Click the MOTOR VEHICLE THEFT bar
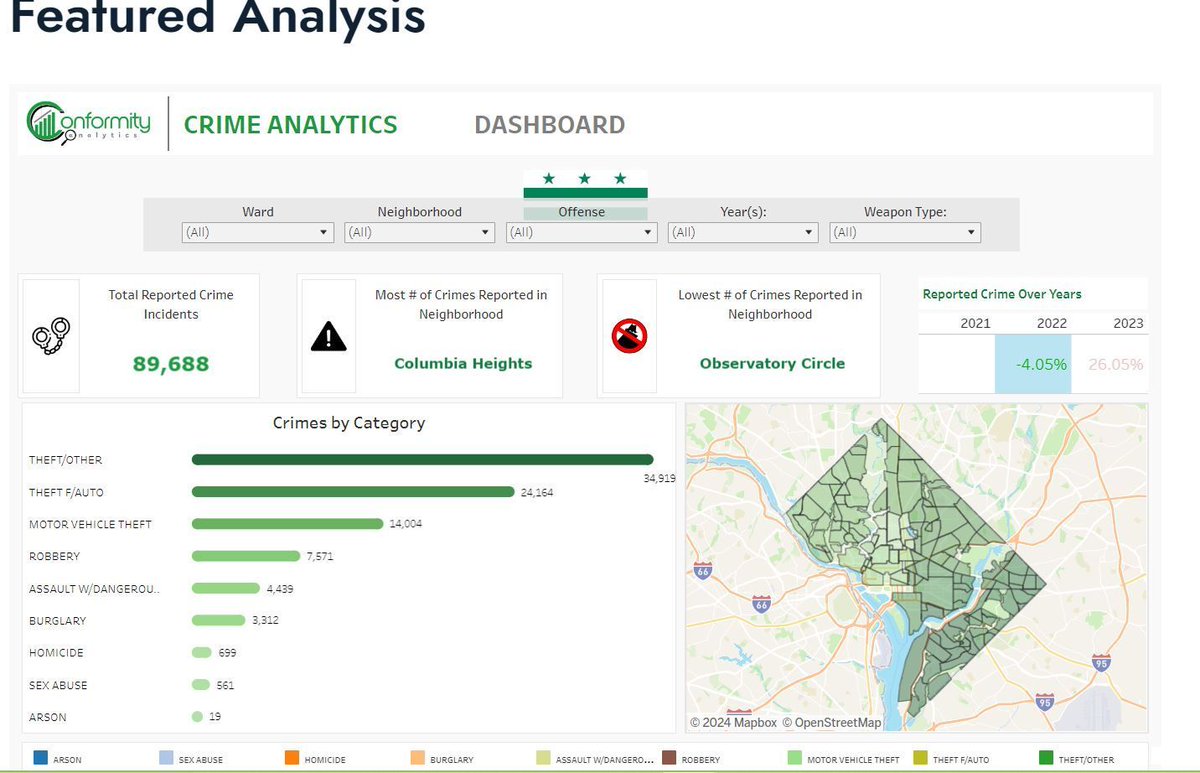 [x=288, y=524]
